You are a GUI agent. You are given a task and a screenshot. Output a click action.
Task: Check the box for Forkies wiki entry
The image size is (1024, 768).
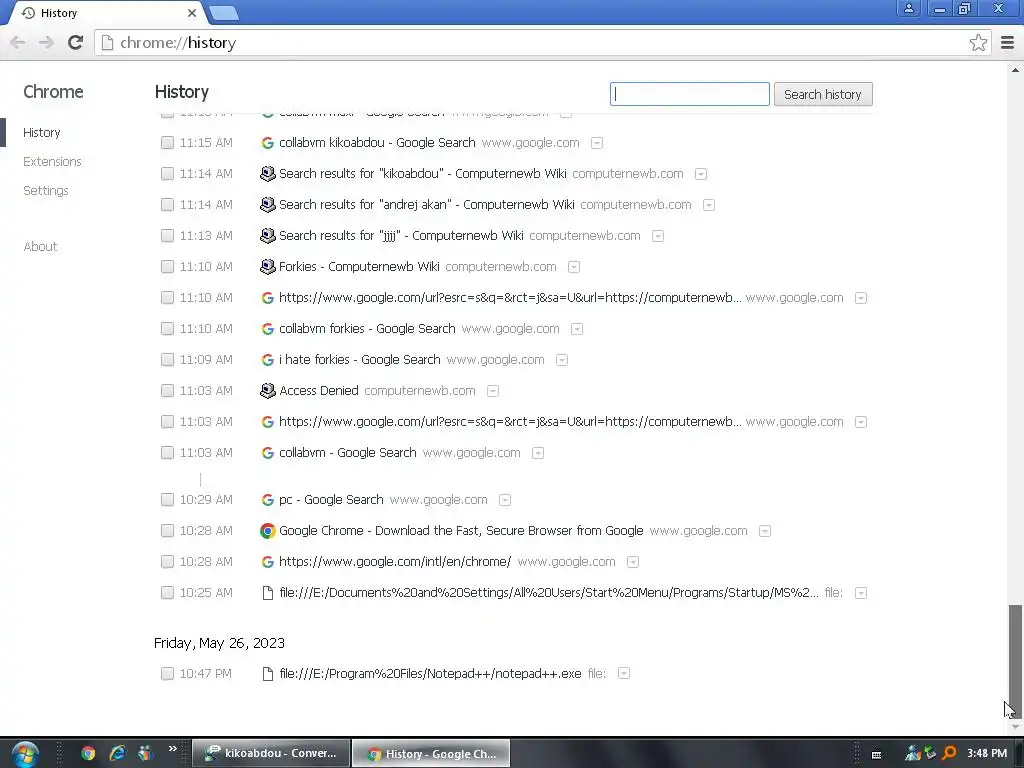[x=167, y=266]
